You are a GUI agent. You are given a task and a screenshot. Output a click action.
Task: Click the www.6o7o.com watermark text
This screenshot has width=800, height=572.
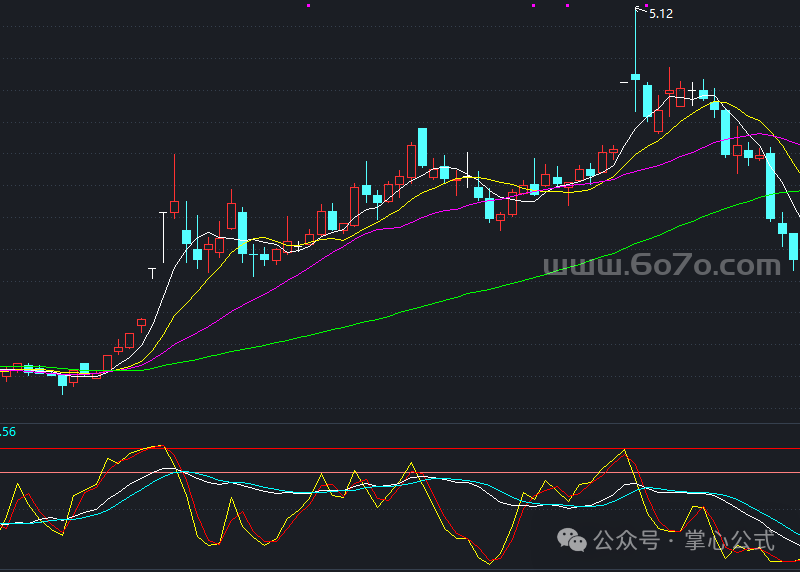[661, 266]
